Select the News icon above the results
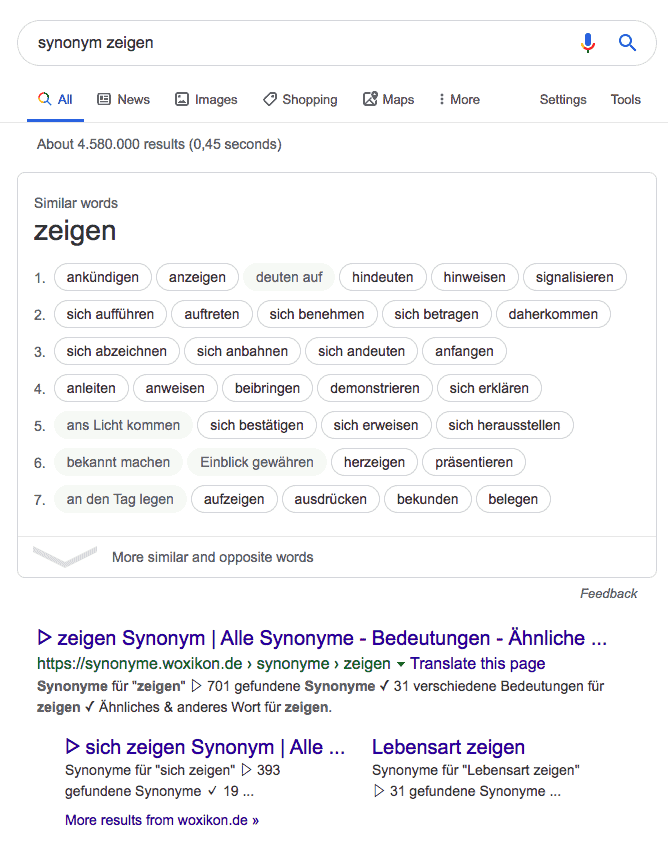The height and width of the screenshot is (841, 668). click(x=103, y=99)
